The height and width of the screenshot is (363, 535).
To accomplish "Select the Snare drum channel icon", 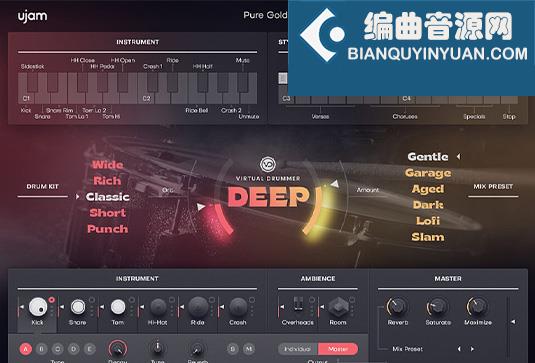I will click(78, 307).
